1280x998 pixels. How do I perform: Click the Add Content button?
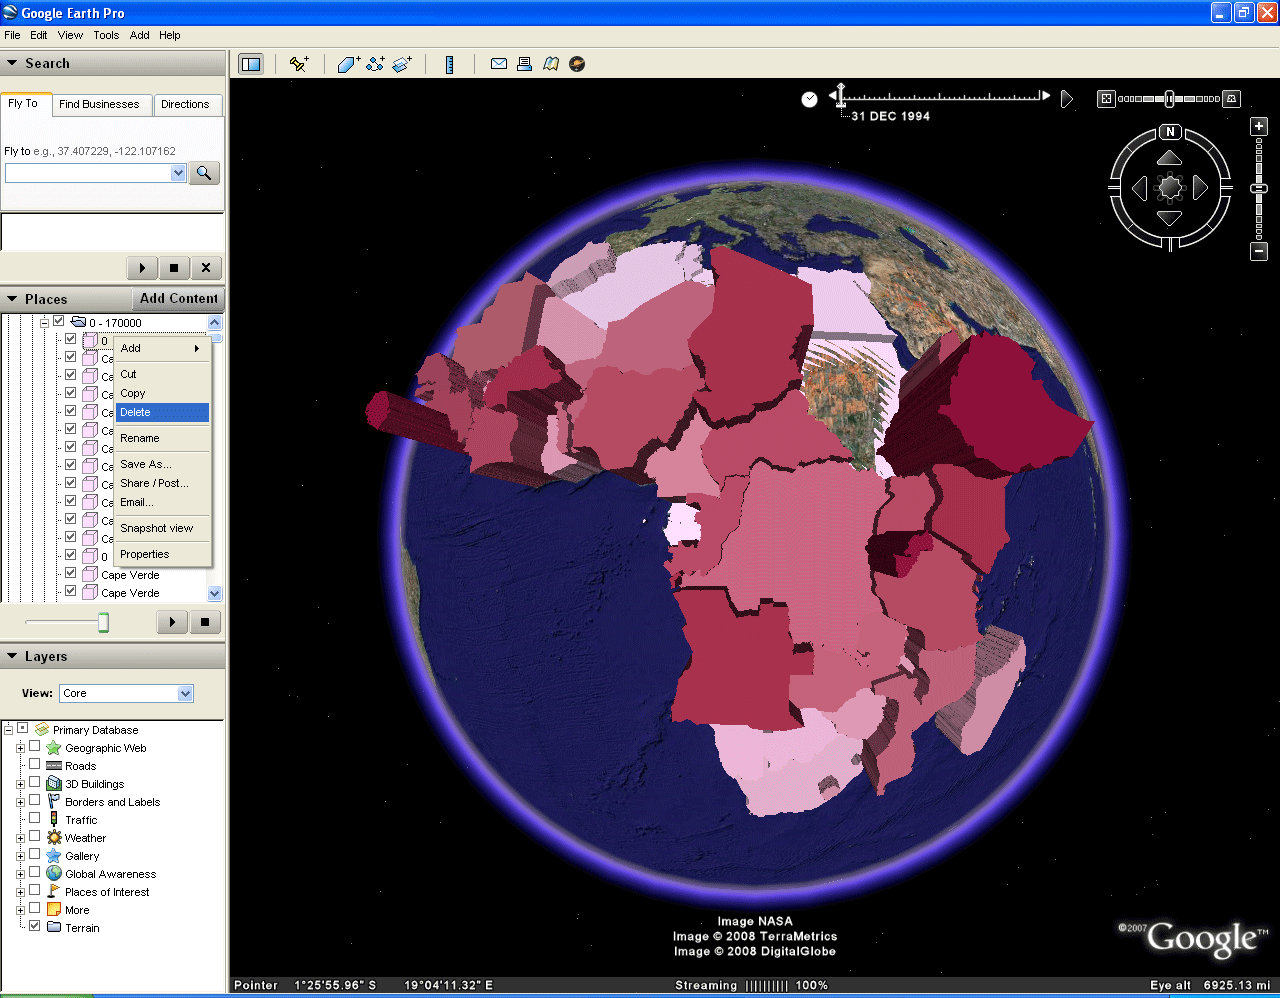pyautogui.click(x=178, y=299)
